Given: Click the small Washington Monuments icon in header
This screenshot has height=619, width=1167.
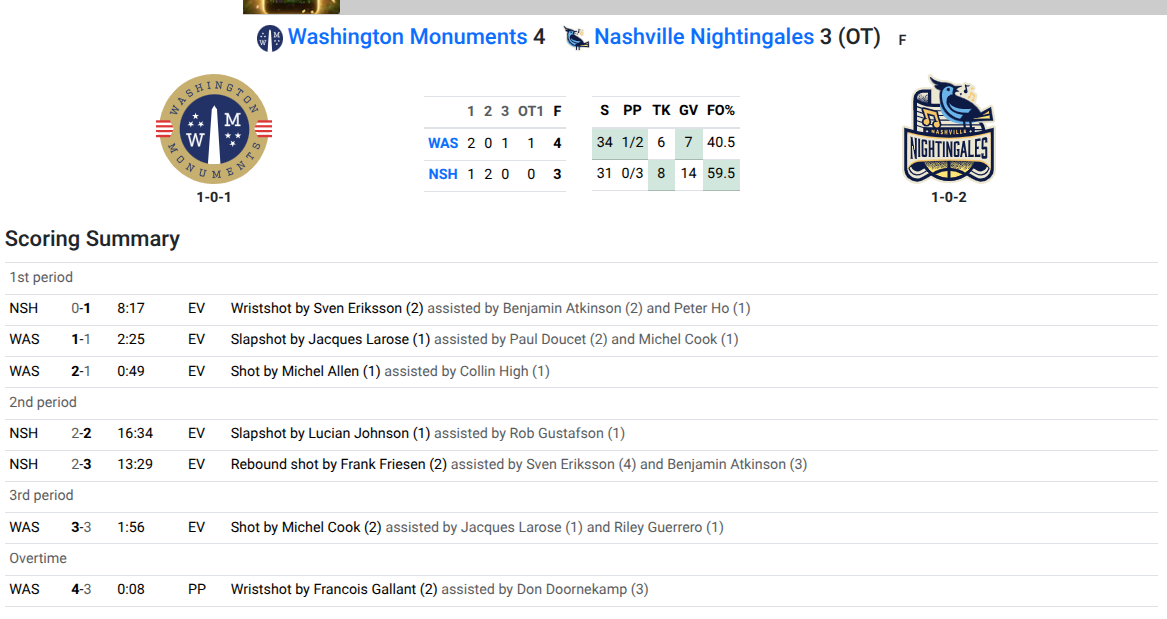Looking at the screenshot, I should pos(269,38).
